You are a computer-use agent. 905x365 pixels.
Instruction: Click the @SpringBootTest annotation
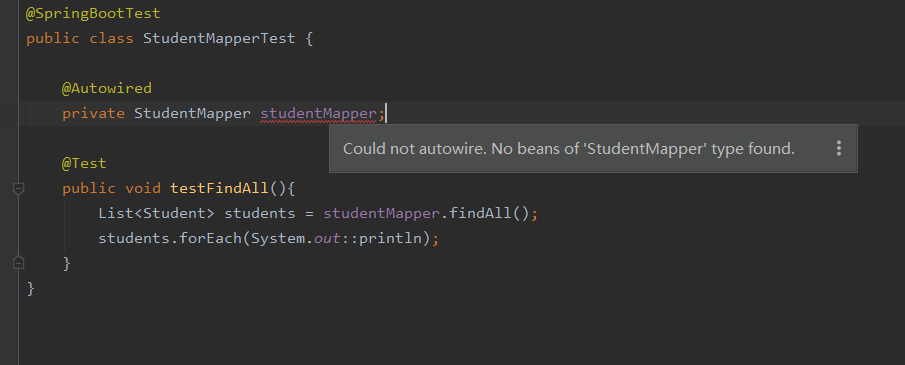click(x=94, y=13)
